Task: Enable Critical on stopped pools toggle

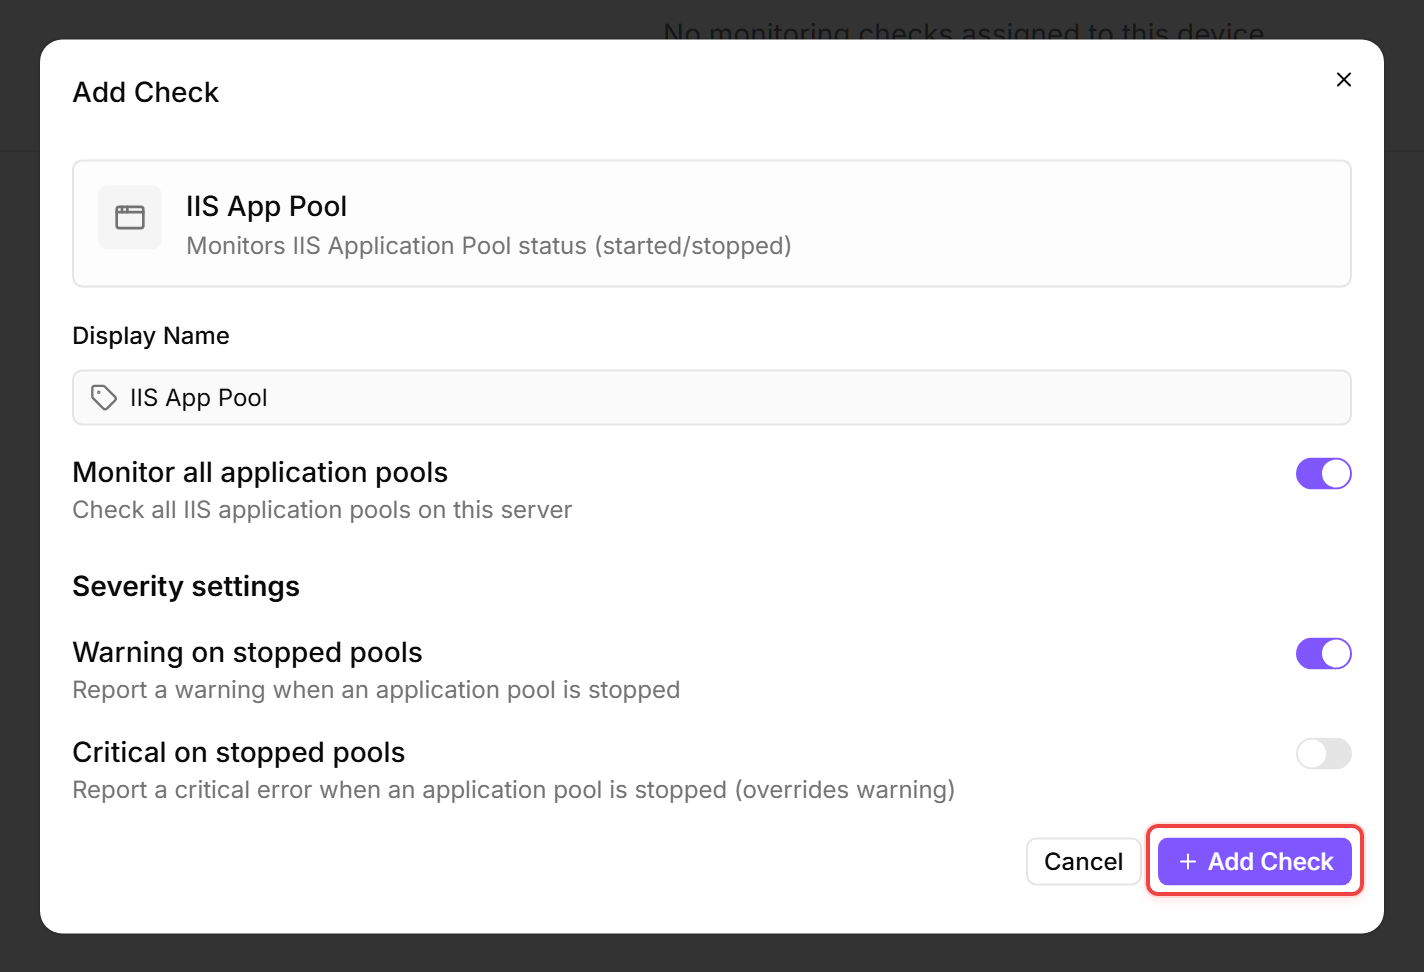Action: point(1323,753)
